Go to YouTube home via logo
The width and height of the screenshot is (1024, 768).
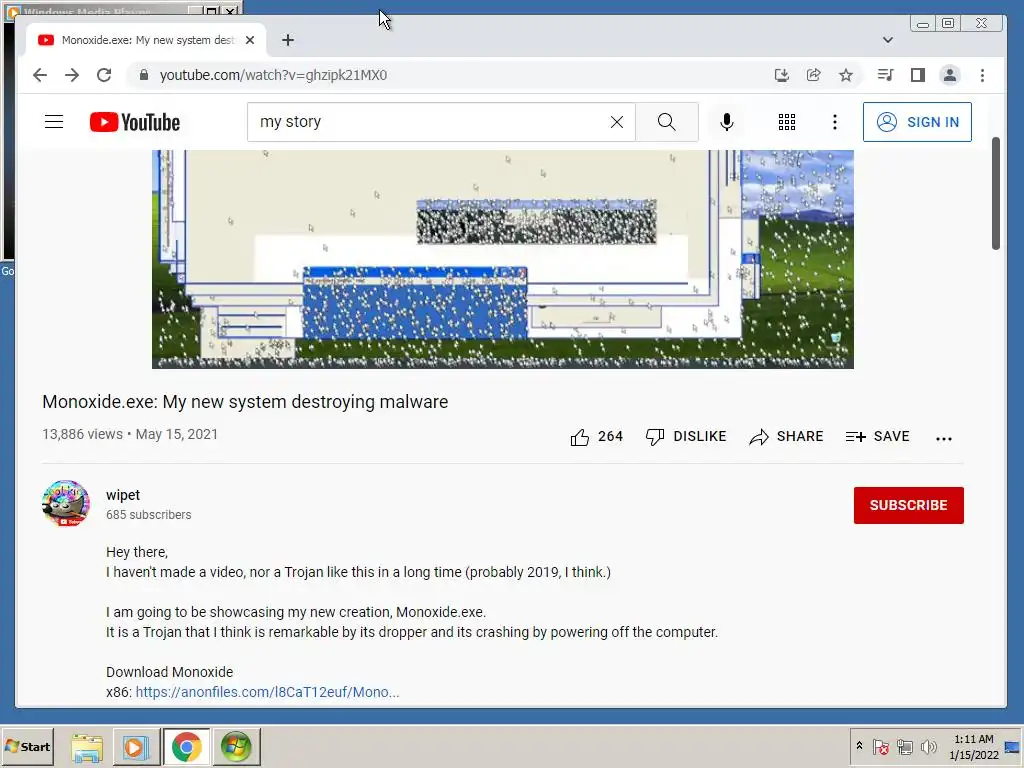pyautogui.click(x=135, y=122)
